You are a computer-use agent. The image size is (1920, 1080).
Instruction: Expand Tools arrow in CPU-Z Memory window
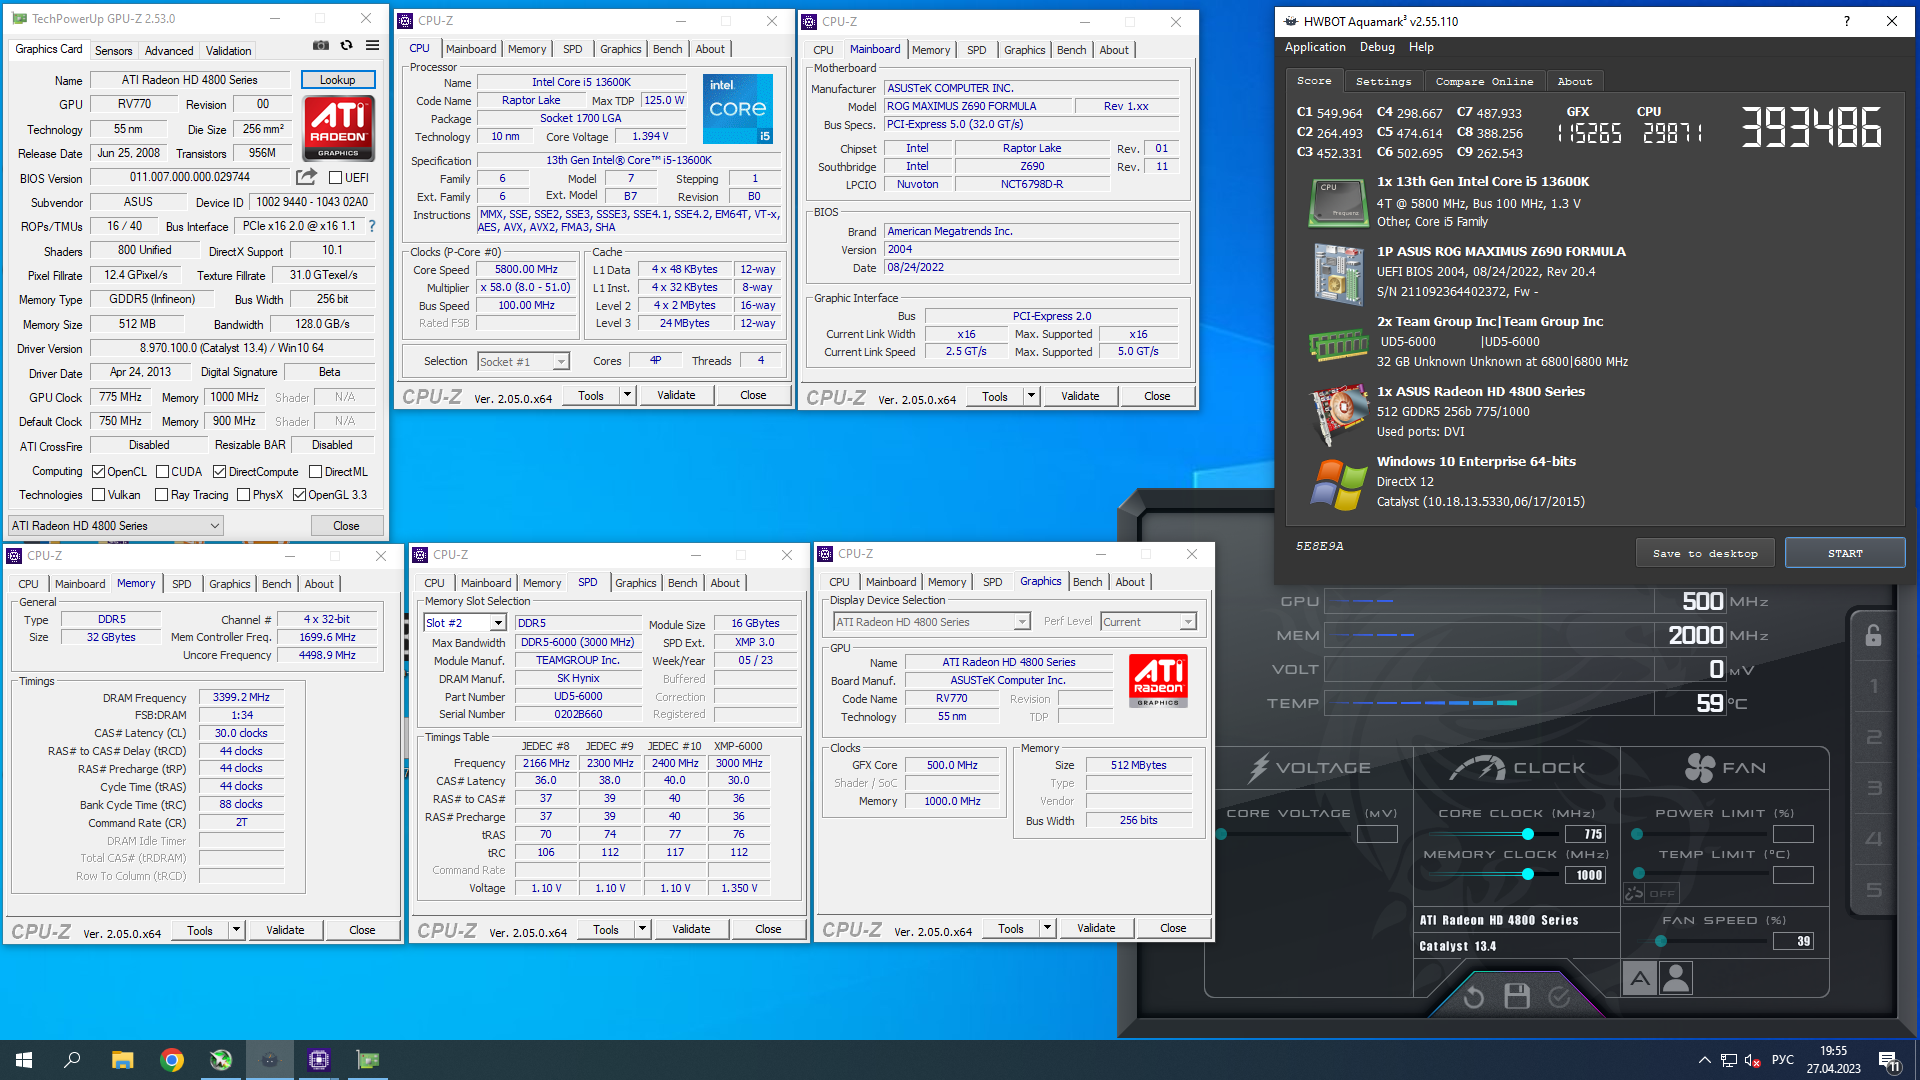(236, 930)
